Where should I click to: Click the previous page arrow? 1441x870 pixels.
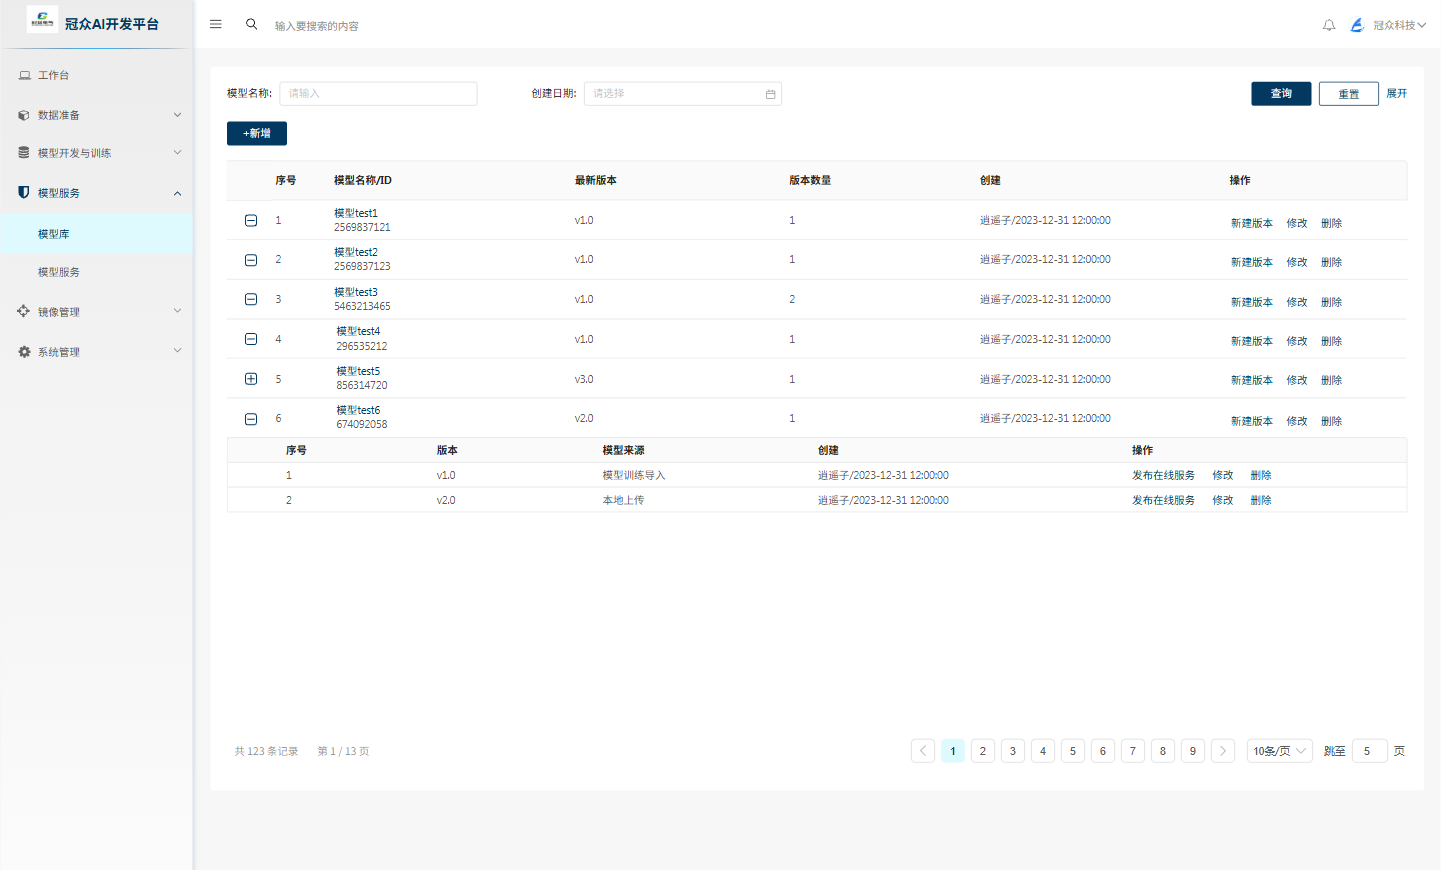[923, 751]
